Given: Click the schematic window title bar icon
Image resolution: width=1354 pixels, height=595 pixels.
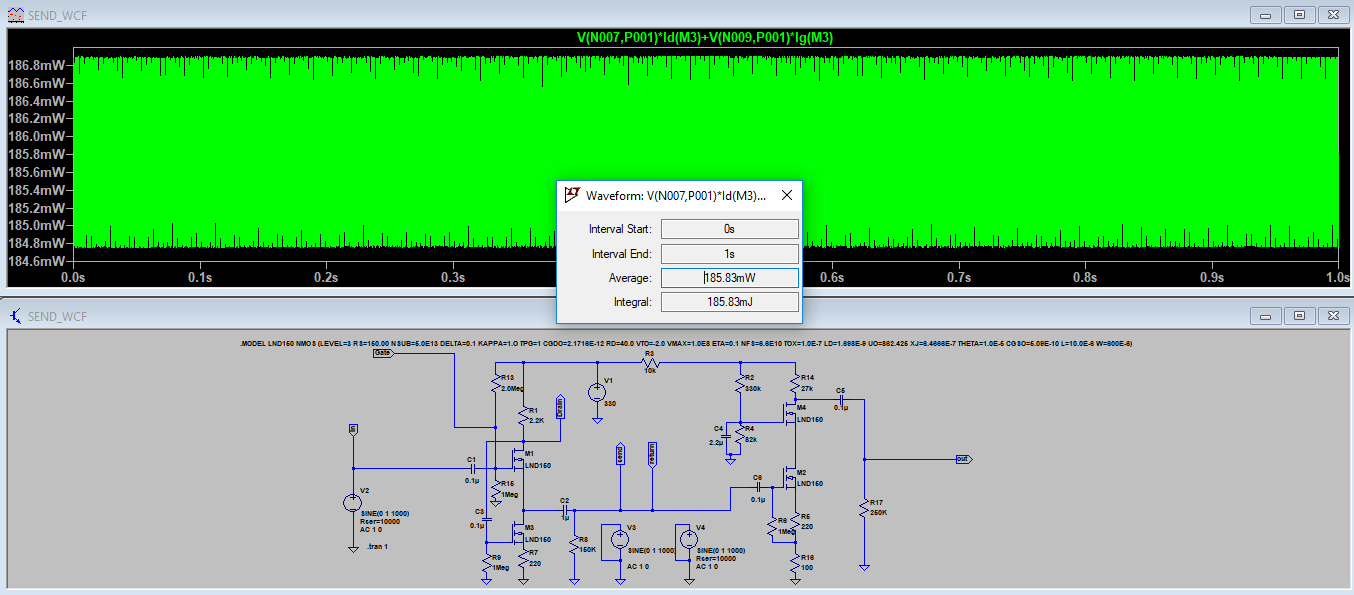Looking at the screenshot, I should 16,316.
